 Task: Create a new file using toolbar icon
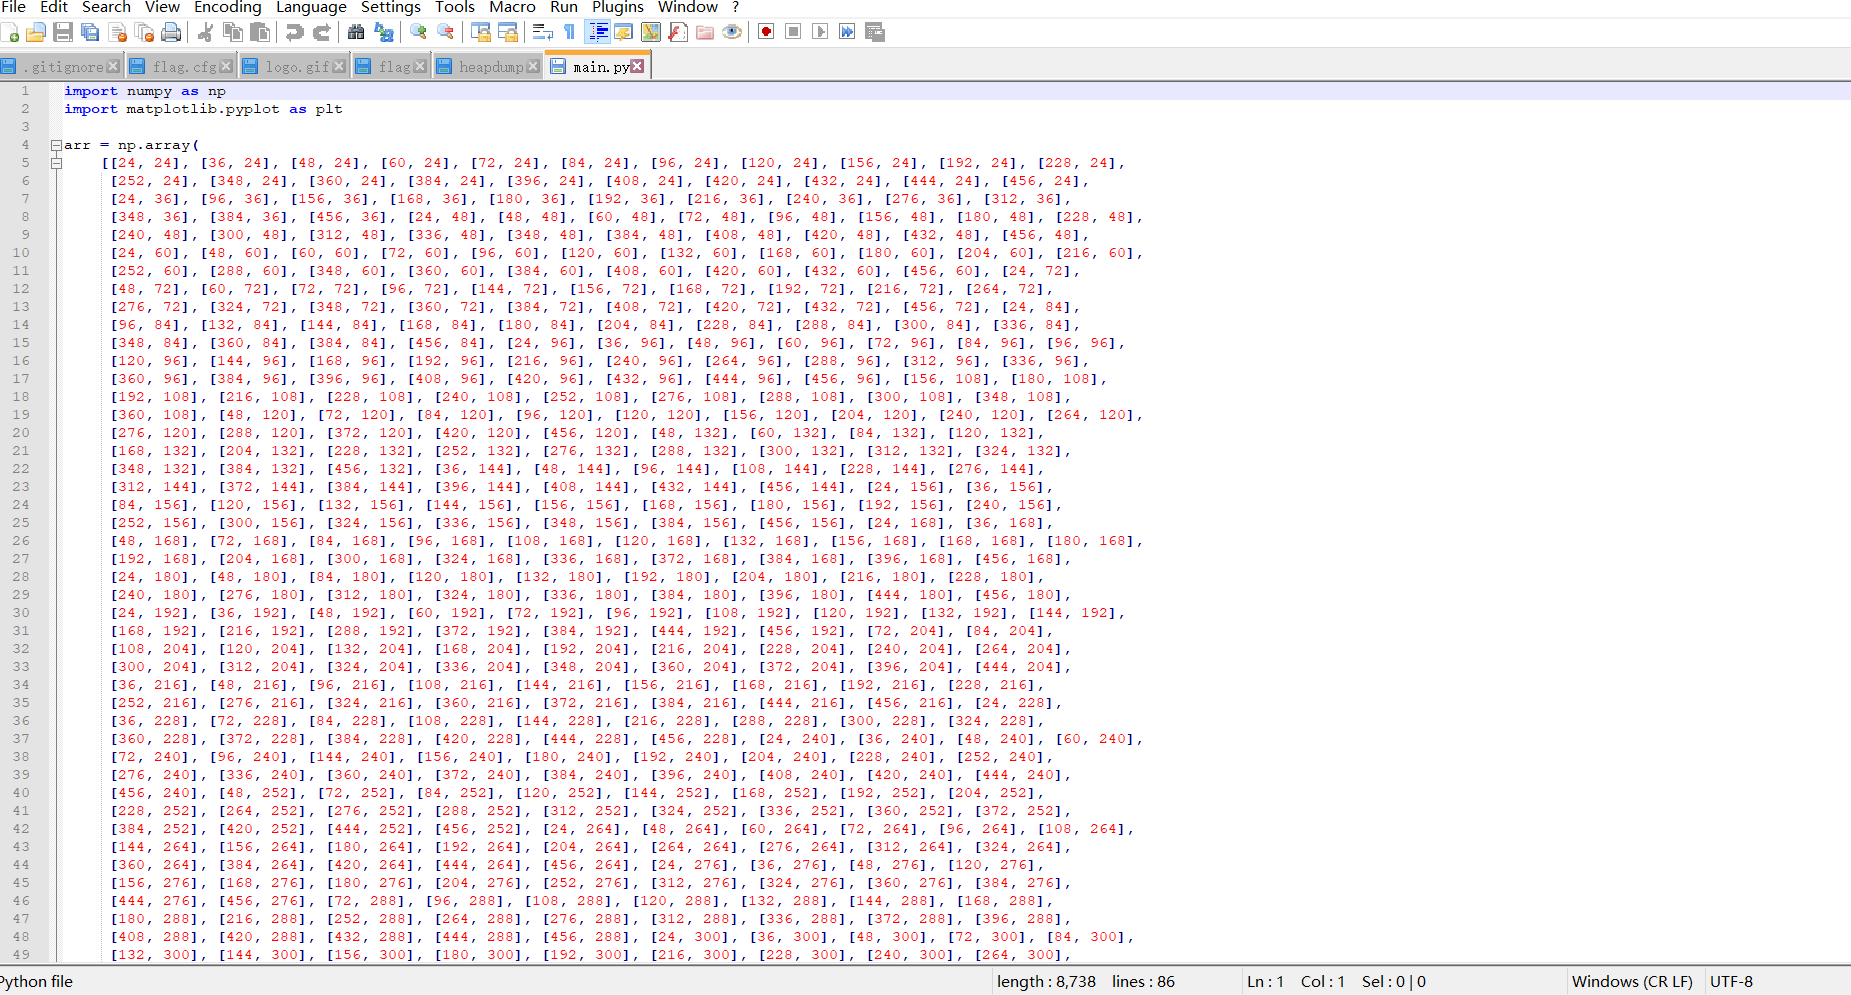click(10, 33)
